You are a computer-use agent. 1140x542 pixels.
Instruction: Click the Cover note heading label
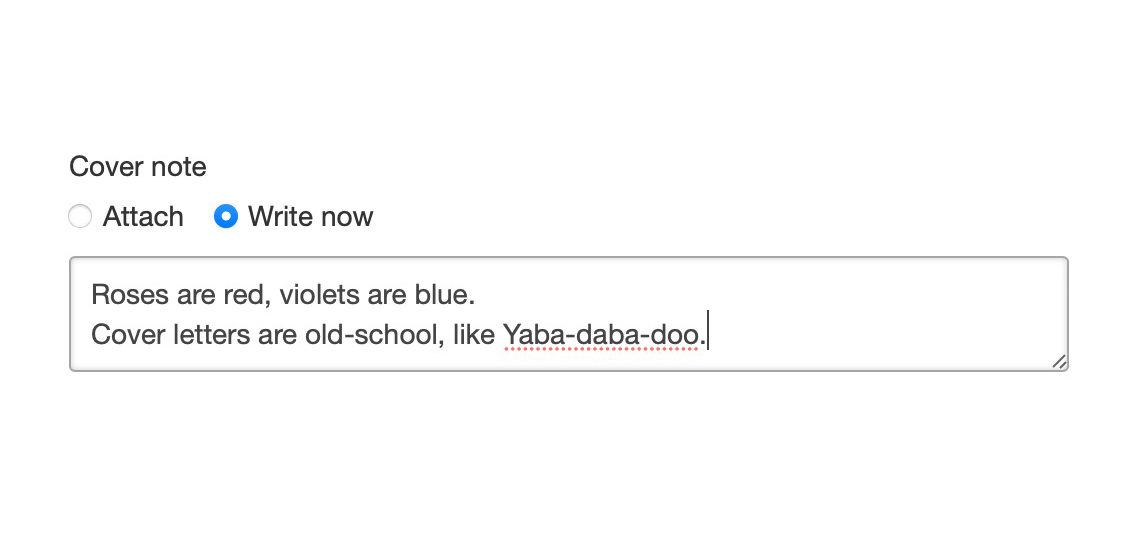click(x=138, y=167)
